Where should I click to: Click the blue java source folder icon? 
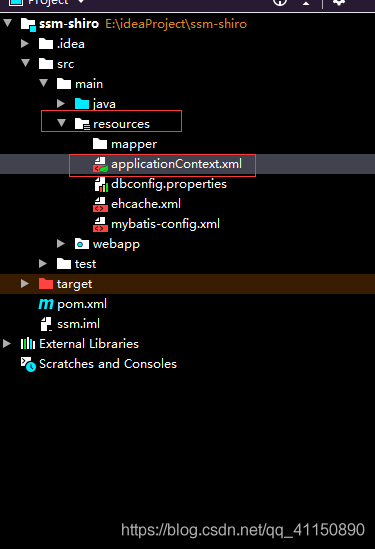tap(82, 104)
